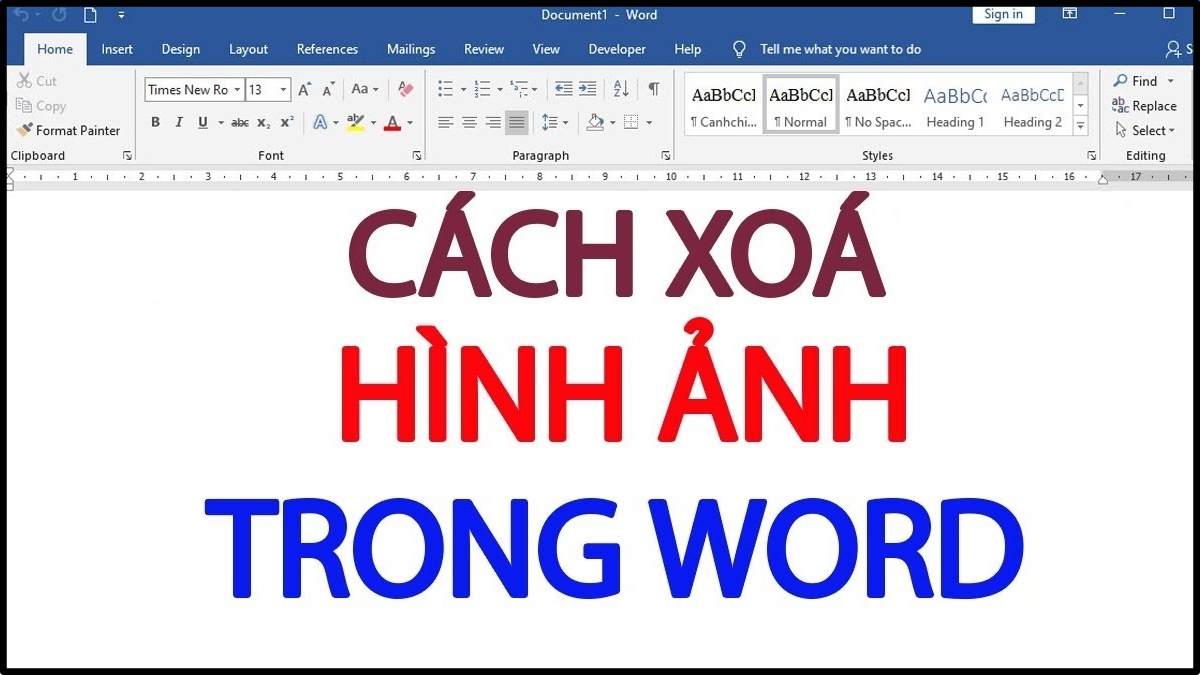Apply the Heading 1 style

coord(955,105)
